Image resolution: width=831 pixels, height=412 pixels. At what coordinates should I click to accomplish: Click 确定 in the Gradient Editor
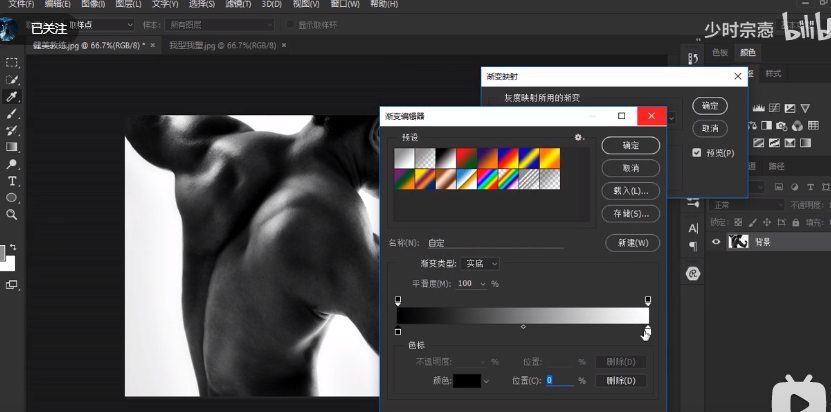[631, 145]
